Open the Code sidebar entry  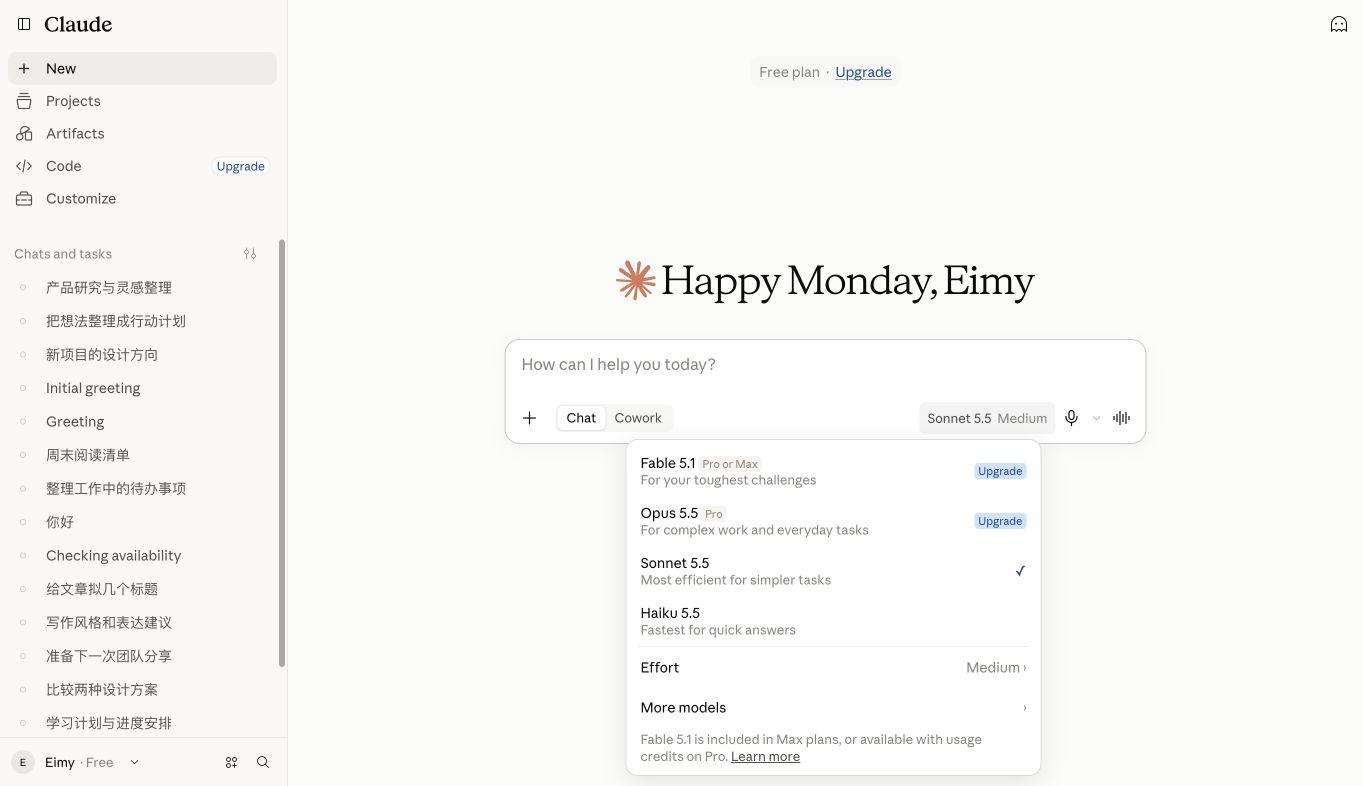click(142, 166)
